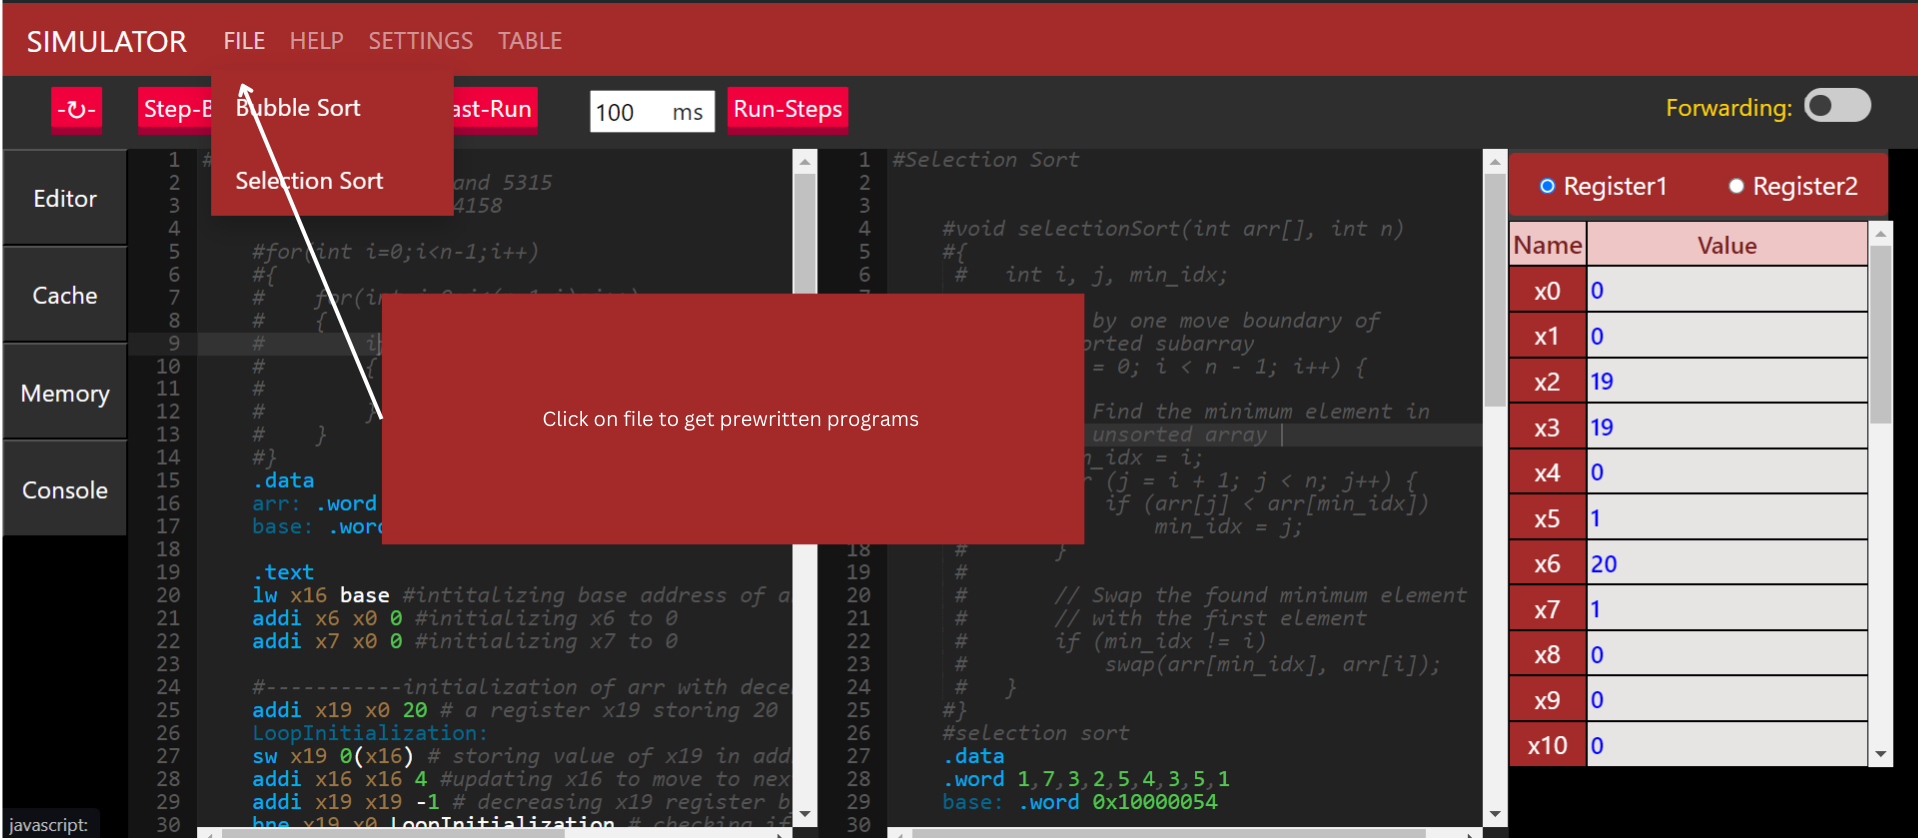
Task: Click the left editor scroll up arrow
Action: [805, 161]
